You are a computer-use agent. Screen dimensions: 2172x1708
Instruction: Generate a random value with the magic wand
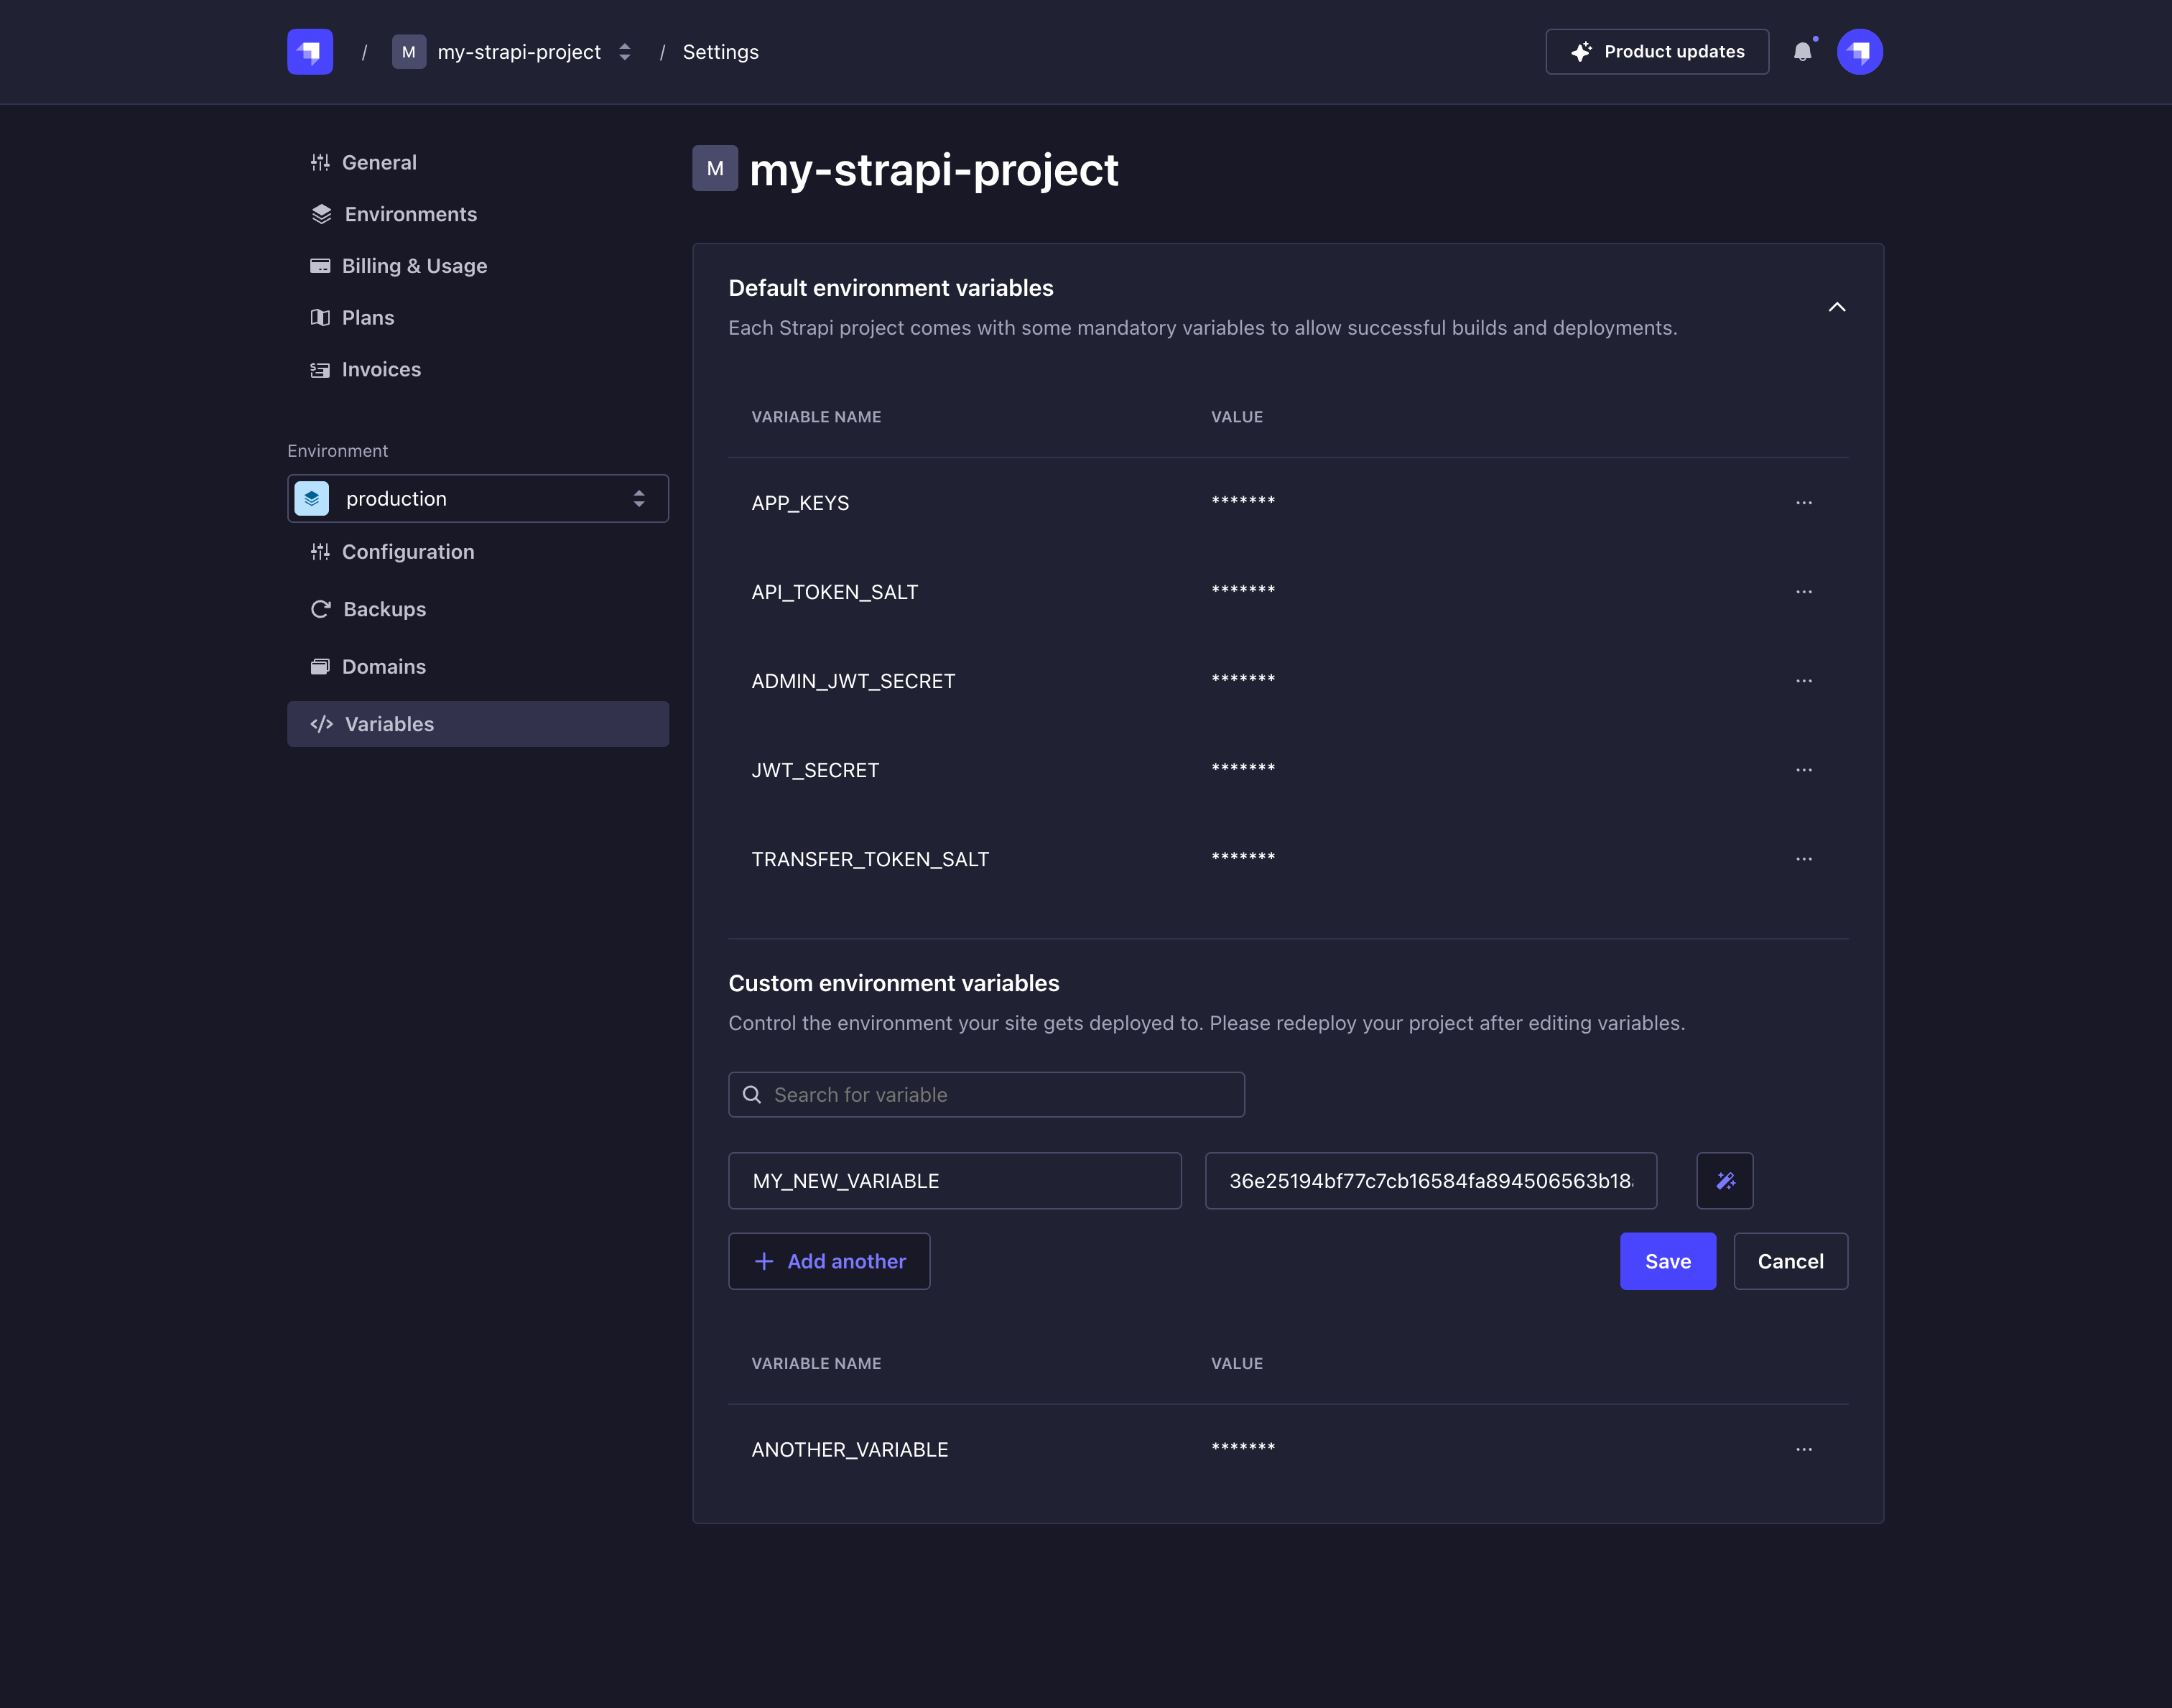tap(1724, 1181)
